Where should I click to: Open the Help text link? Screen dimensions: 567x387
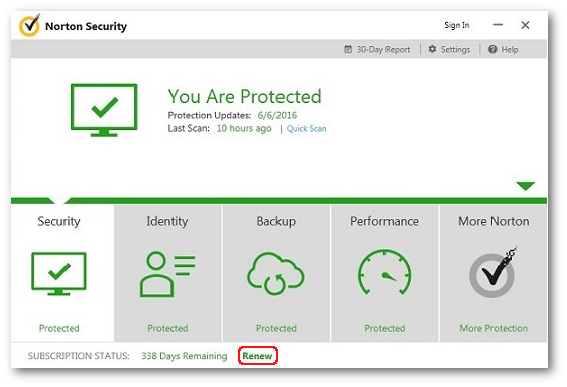pyautogui.click(x=510, y=49)
